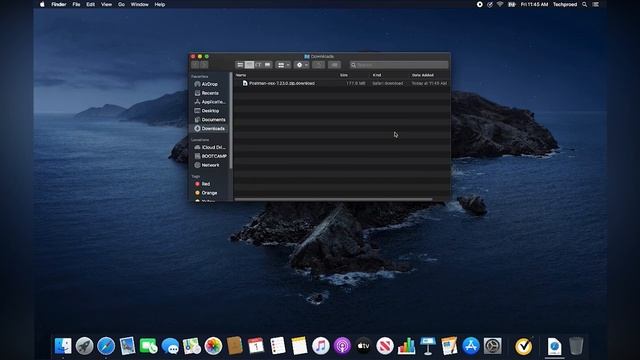The height and width of the screenshot is (360, 640).
Task: Select Recents in the Finder sidebar
Action: tap(209, 93)
